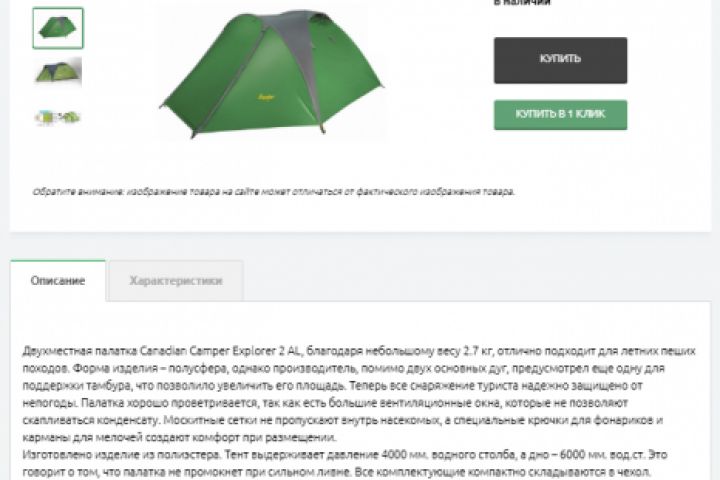Viewport: 720px width, 480px height.
Task: Show the third thumbnail with tent layout views
Action: pyautogui.click(x=58, y=117)
